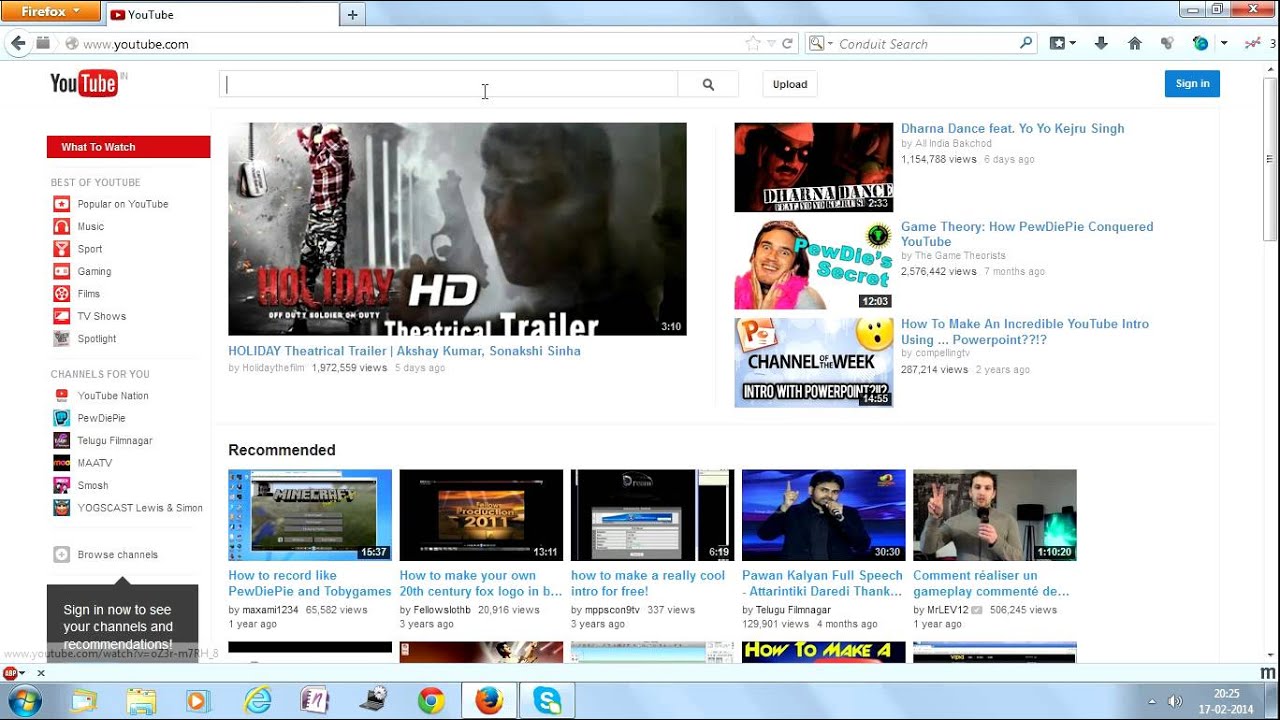
Task: Click the page vertical scrollbar thumb
Action: 1270,157
